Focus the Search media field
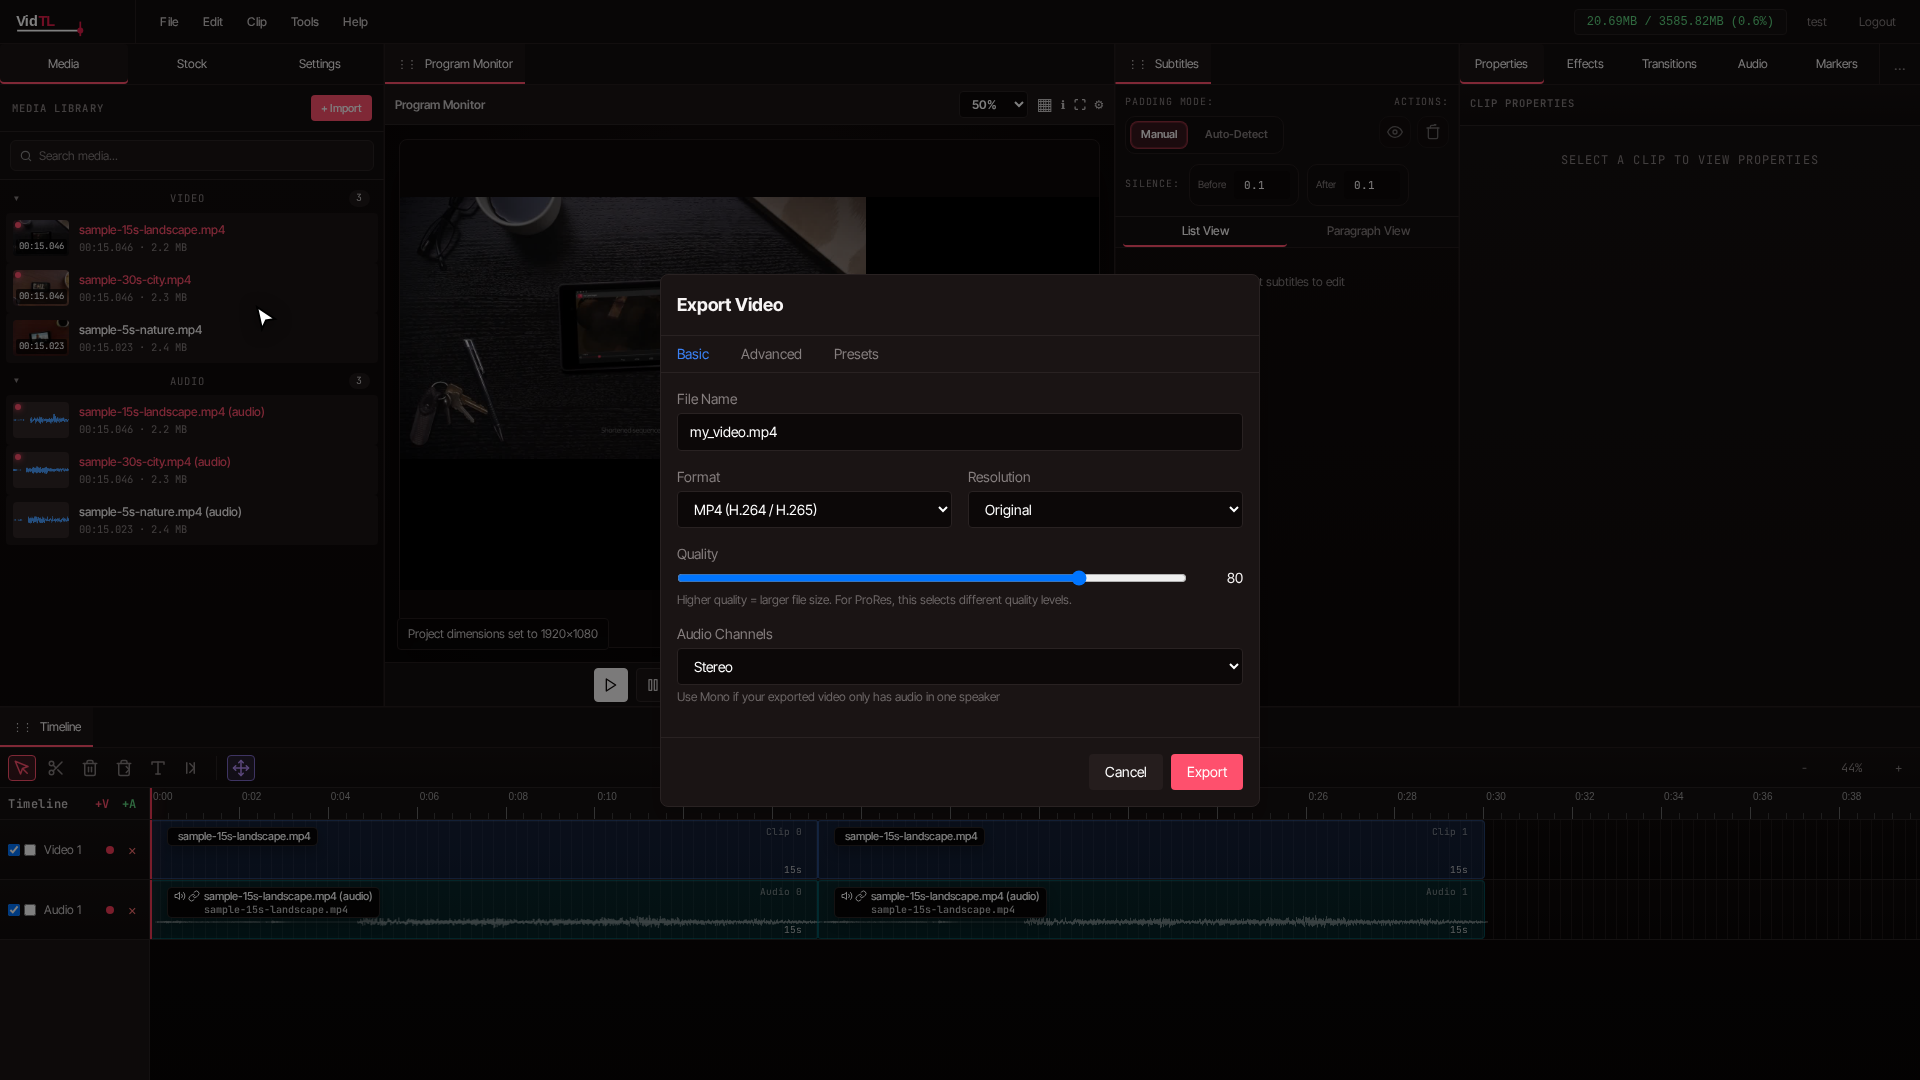Viewport: 1920px width, 1080px height. tap(192, 156)
